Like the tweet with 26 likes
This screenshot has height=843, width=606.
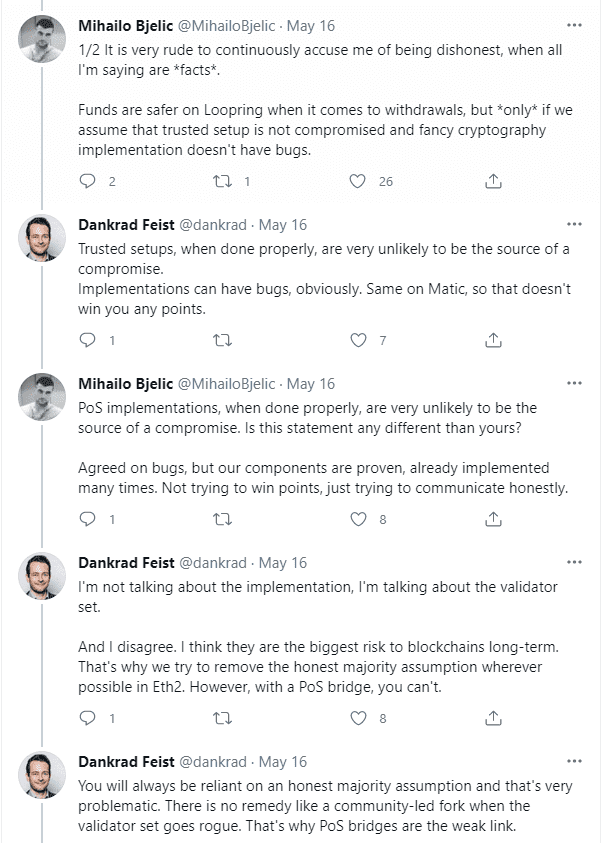[358, 181]
